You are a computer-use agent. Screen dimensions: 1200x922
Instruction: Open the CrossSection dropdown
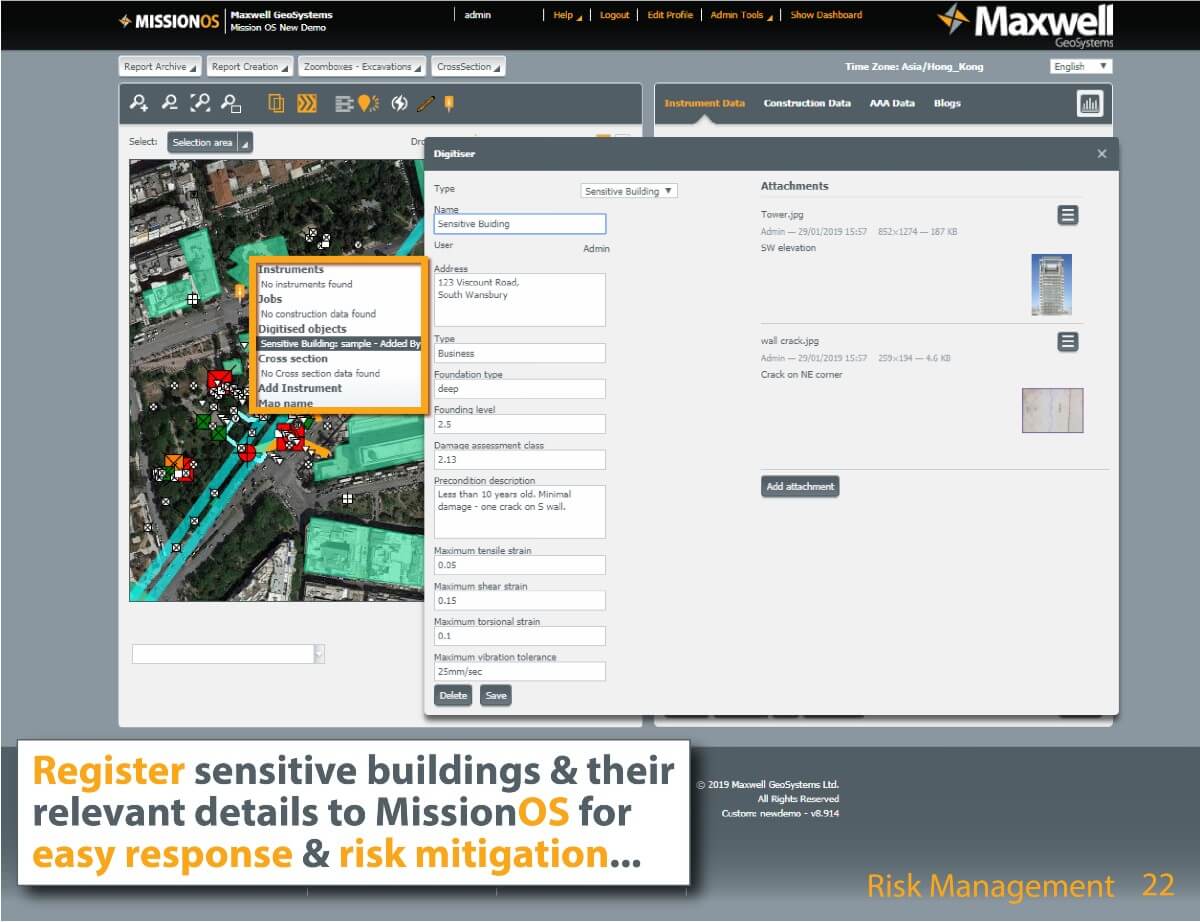[468, 67]
